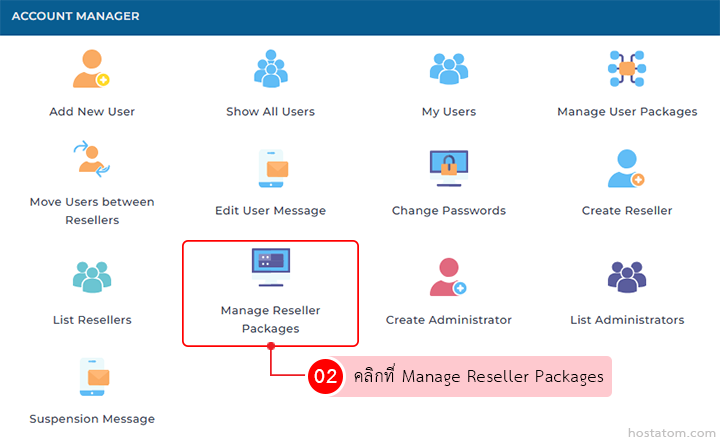720x441 pixels.
Task: Open the Show All Users icon
Action: tap(270, 69)
